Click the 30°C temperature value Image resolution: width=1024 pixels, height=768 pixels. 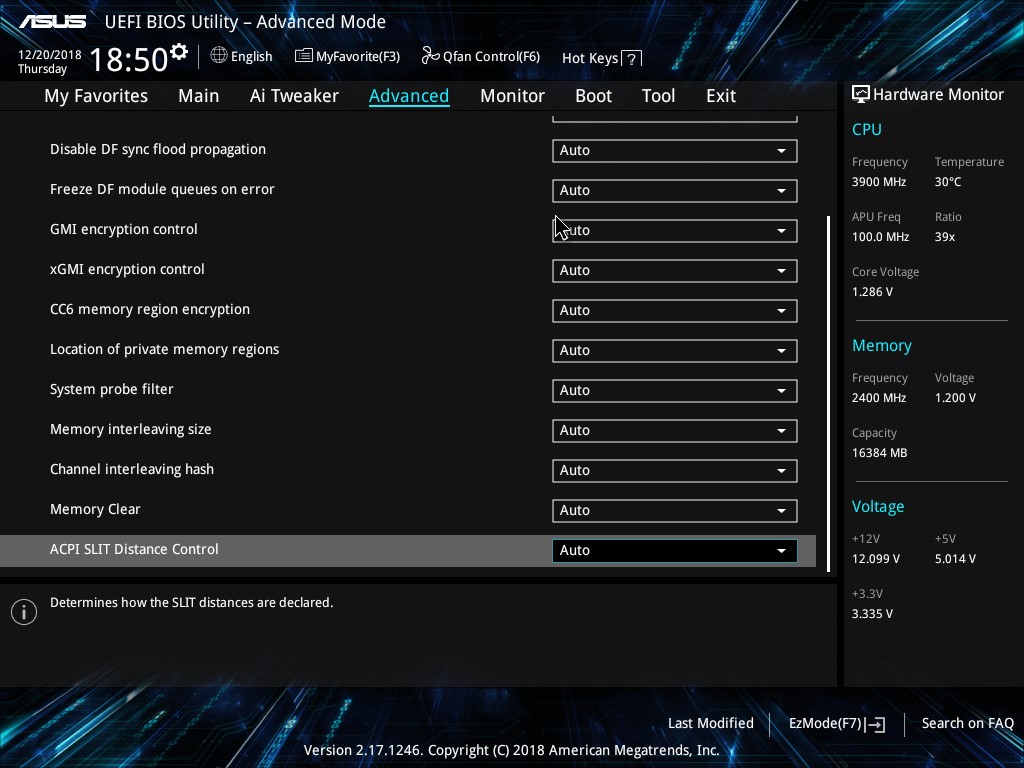(948, 182)
